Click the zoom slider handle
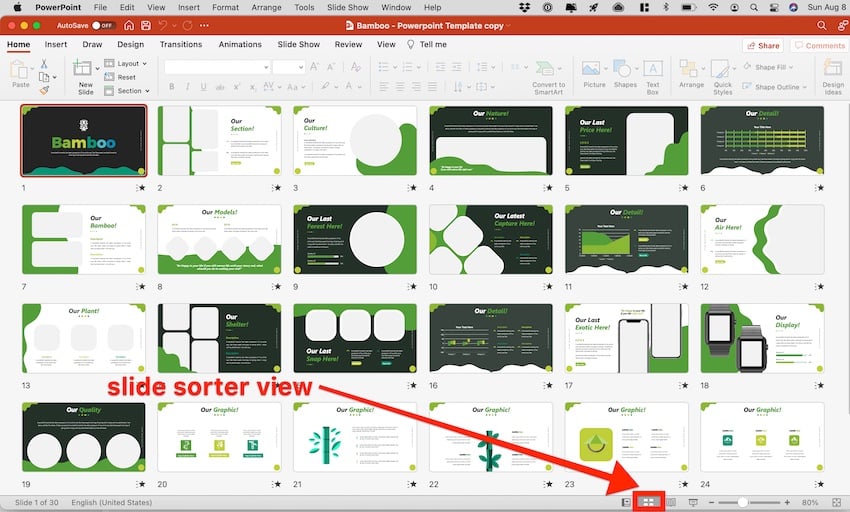 [743, 502]
